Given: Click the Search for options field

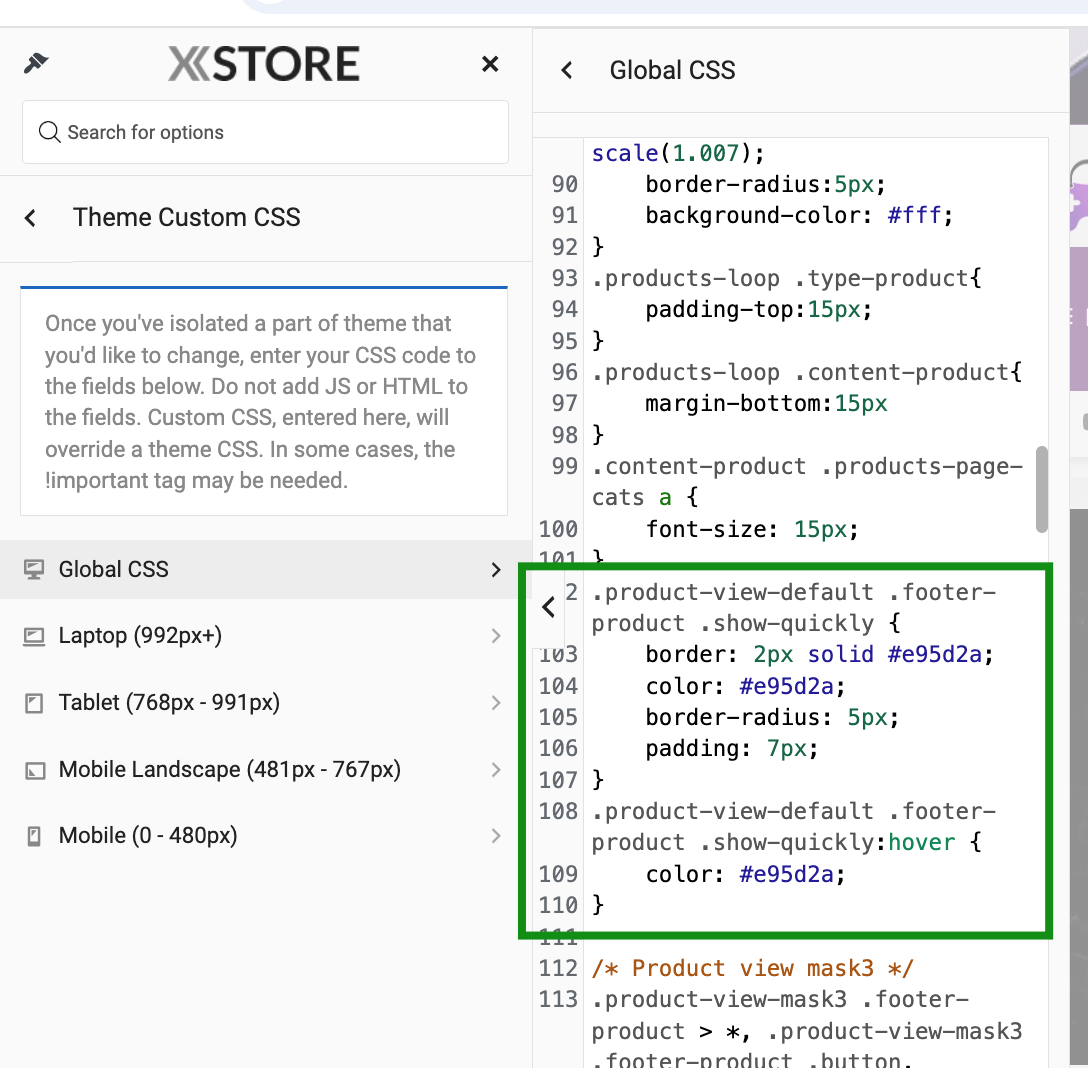Looking at the screenshot, I should pos(265,132).
